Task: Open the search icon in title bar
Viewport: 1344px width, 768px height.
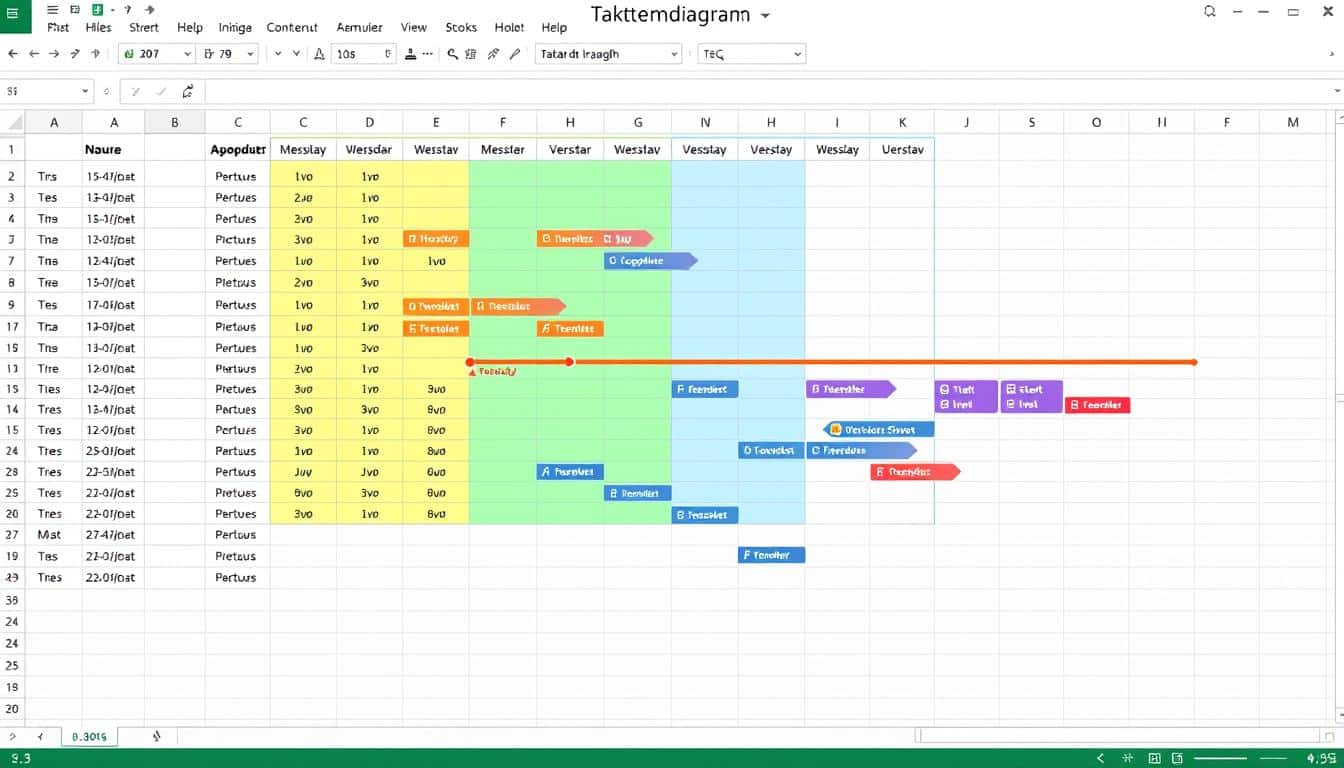Action: click(1210, 12)
